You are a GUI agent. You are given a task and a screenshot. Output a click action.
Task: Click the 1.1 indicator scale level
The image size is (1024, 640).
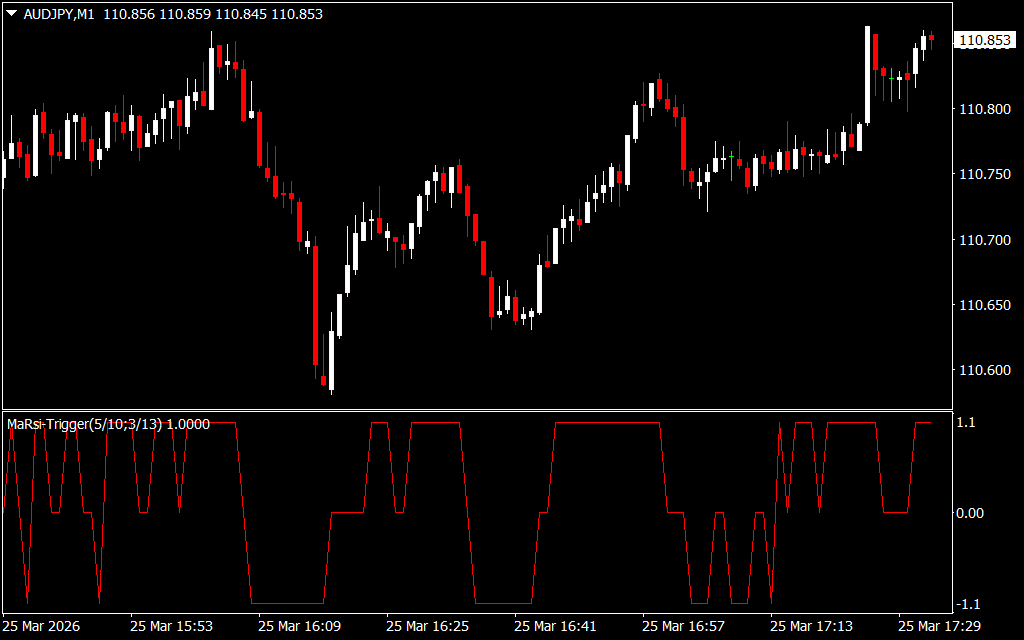point(967,423)
